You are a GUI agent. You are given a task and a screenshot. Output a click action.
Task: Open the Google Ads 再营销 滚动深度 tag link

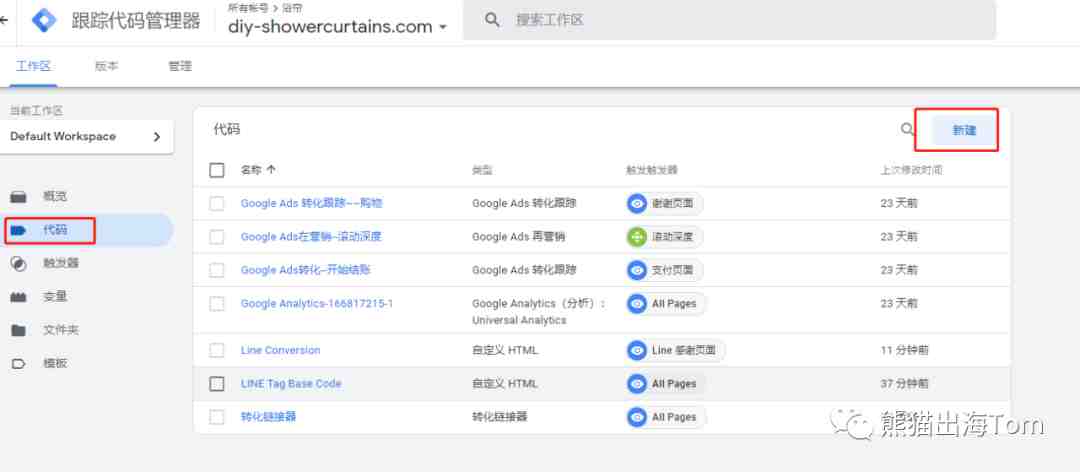tap(311, 237)
